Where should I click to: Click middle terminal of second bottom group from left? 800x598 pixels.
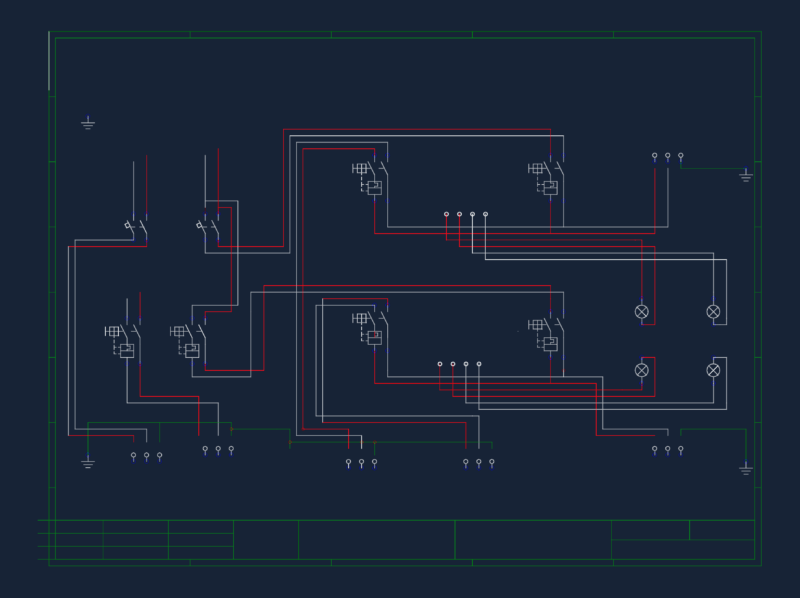point(218,451)
